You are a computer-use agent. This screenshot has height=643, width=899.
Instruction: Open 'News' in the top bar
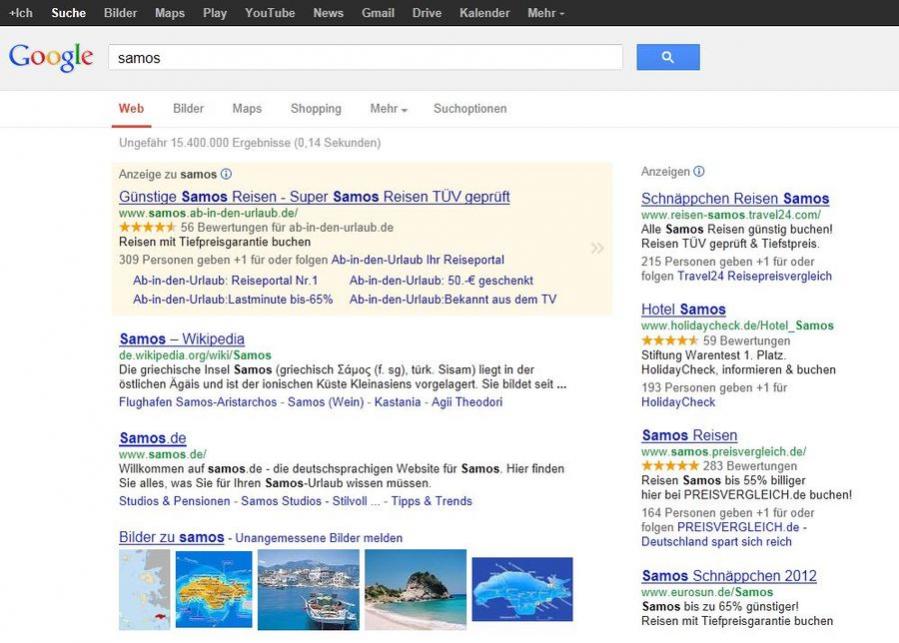coord(328,13)
